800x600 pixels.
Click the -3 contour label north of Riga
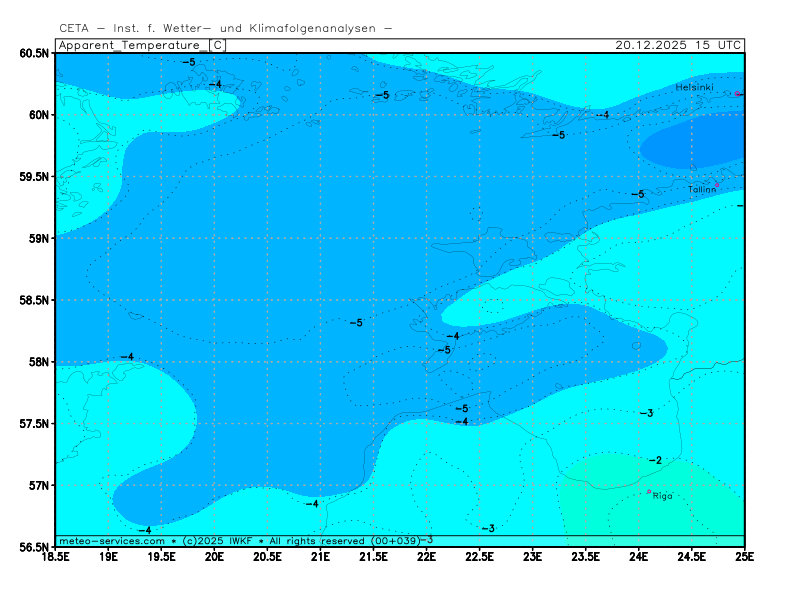coord(646,413)
